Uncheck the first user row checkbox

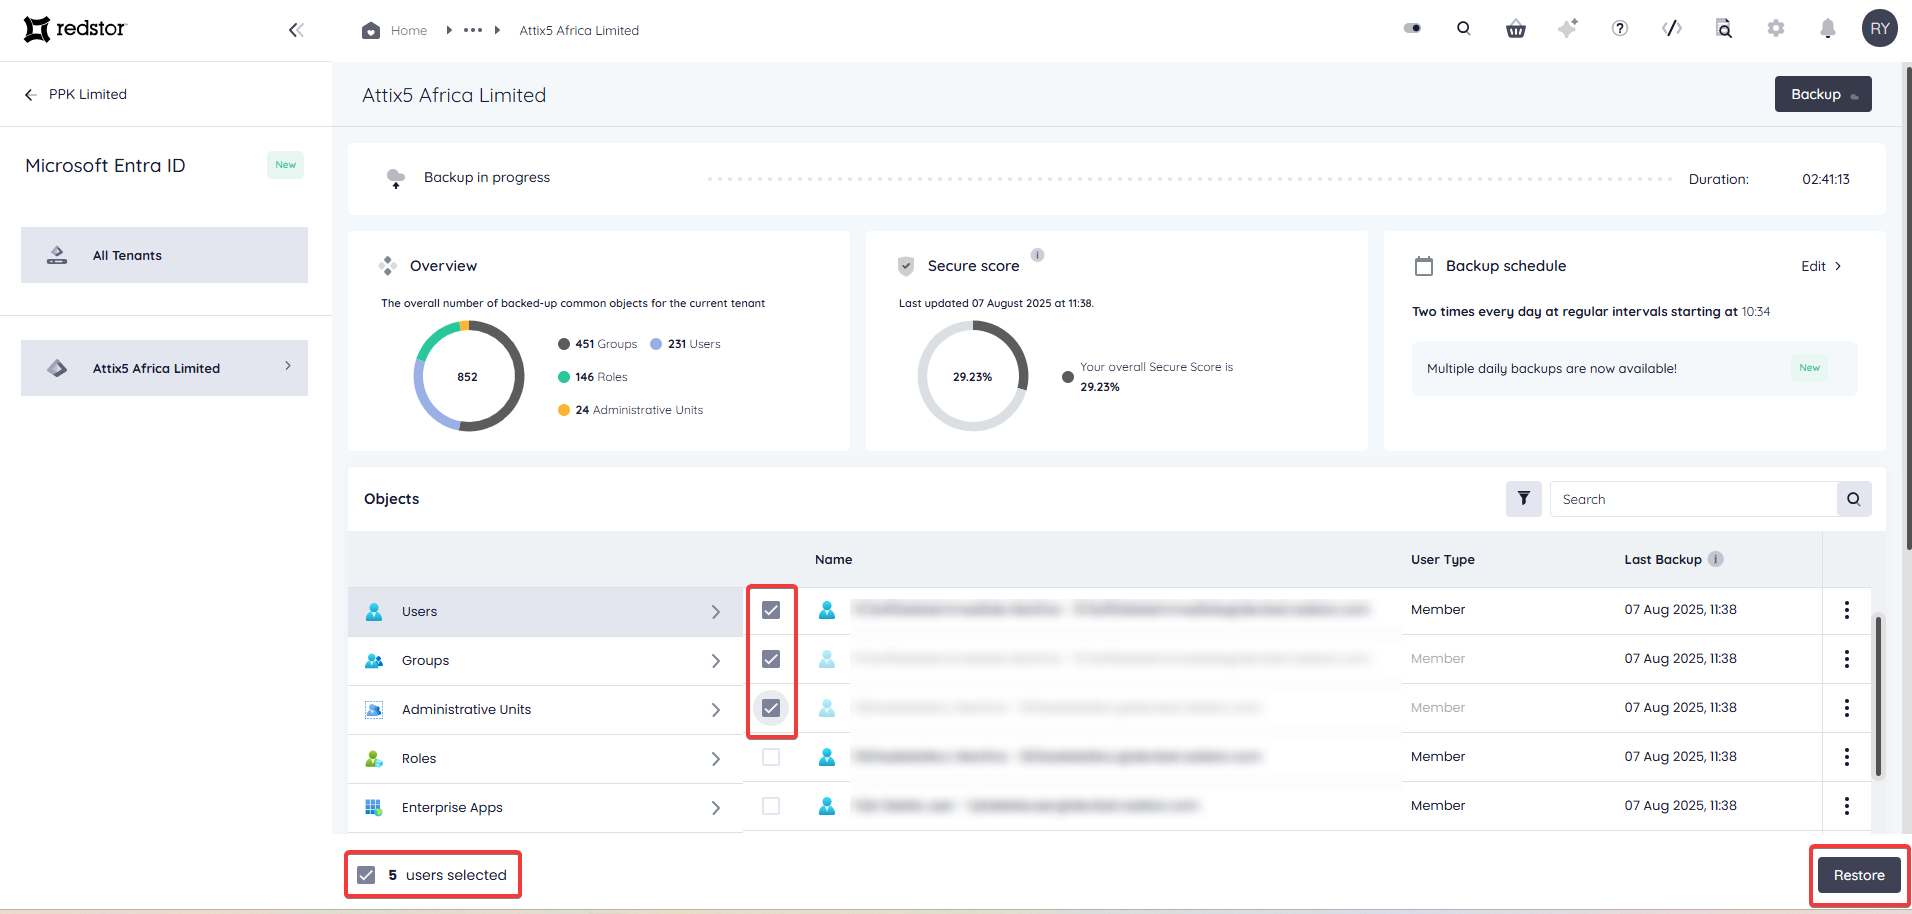771,610
